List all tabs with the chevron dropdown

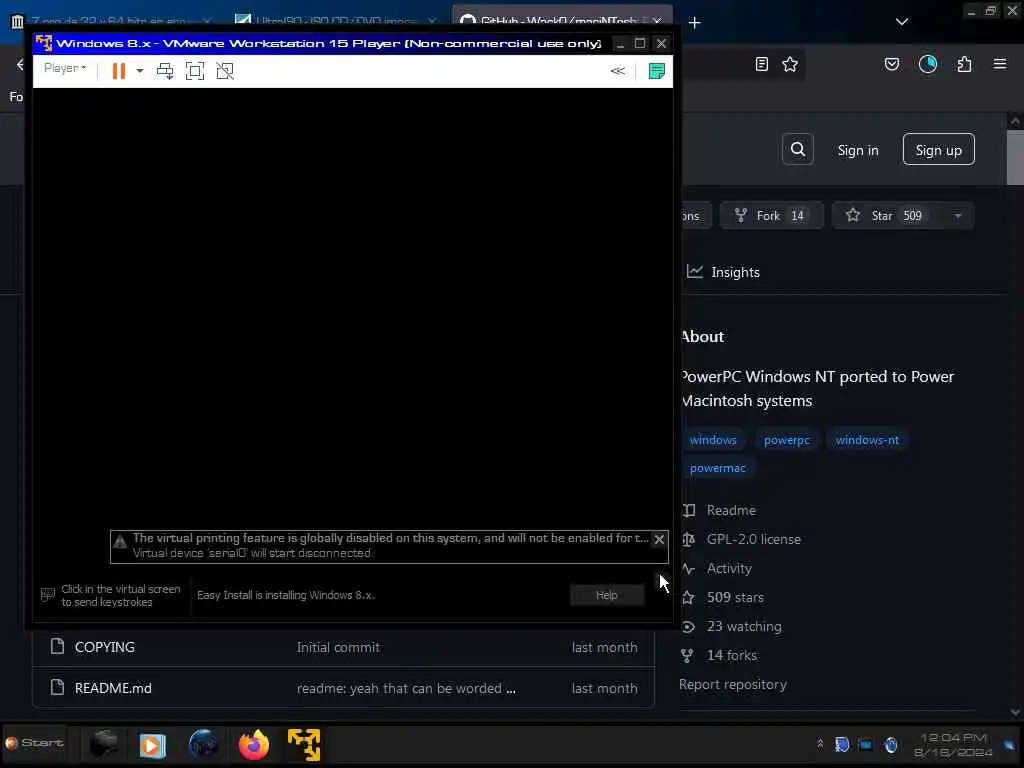click(902, 22)
